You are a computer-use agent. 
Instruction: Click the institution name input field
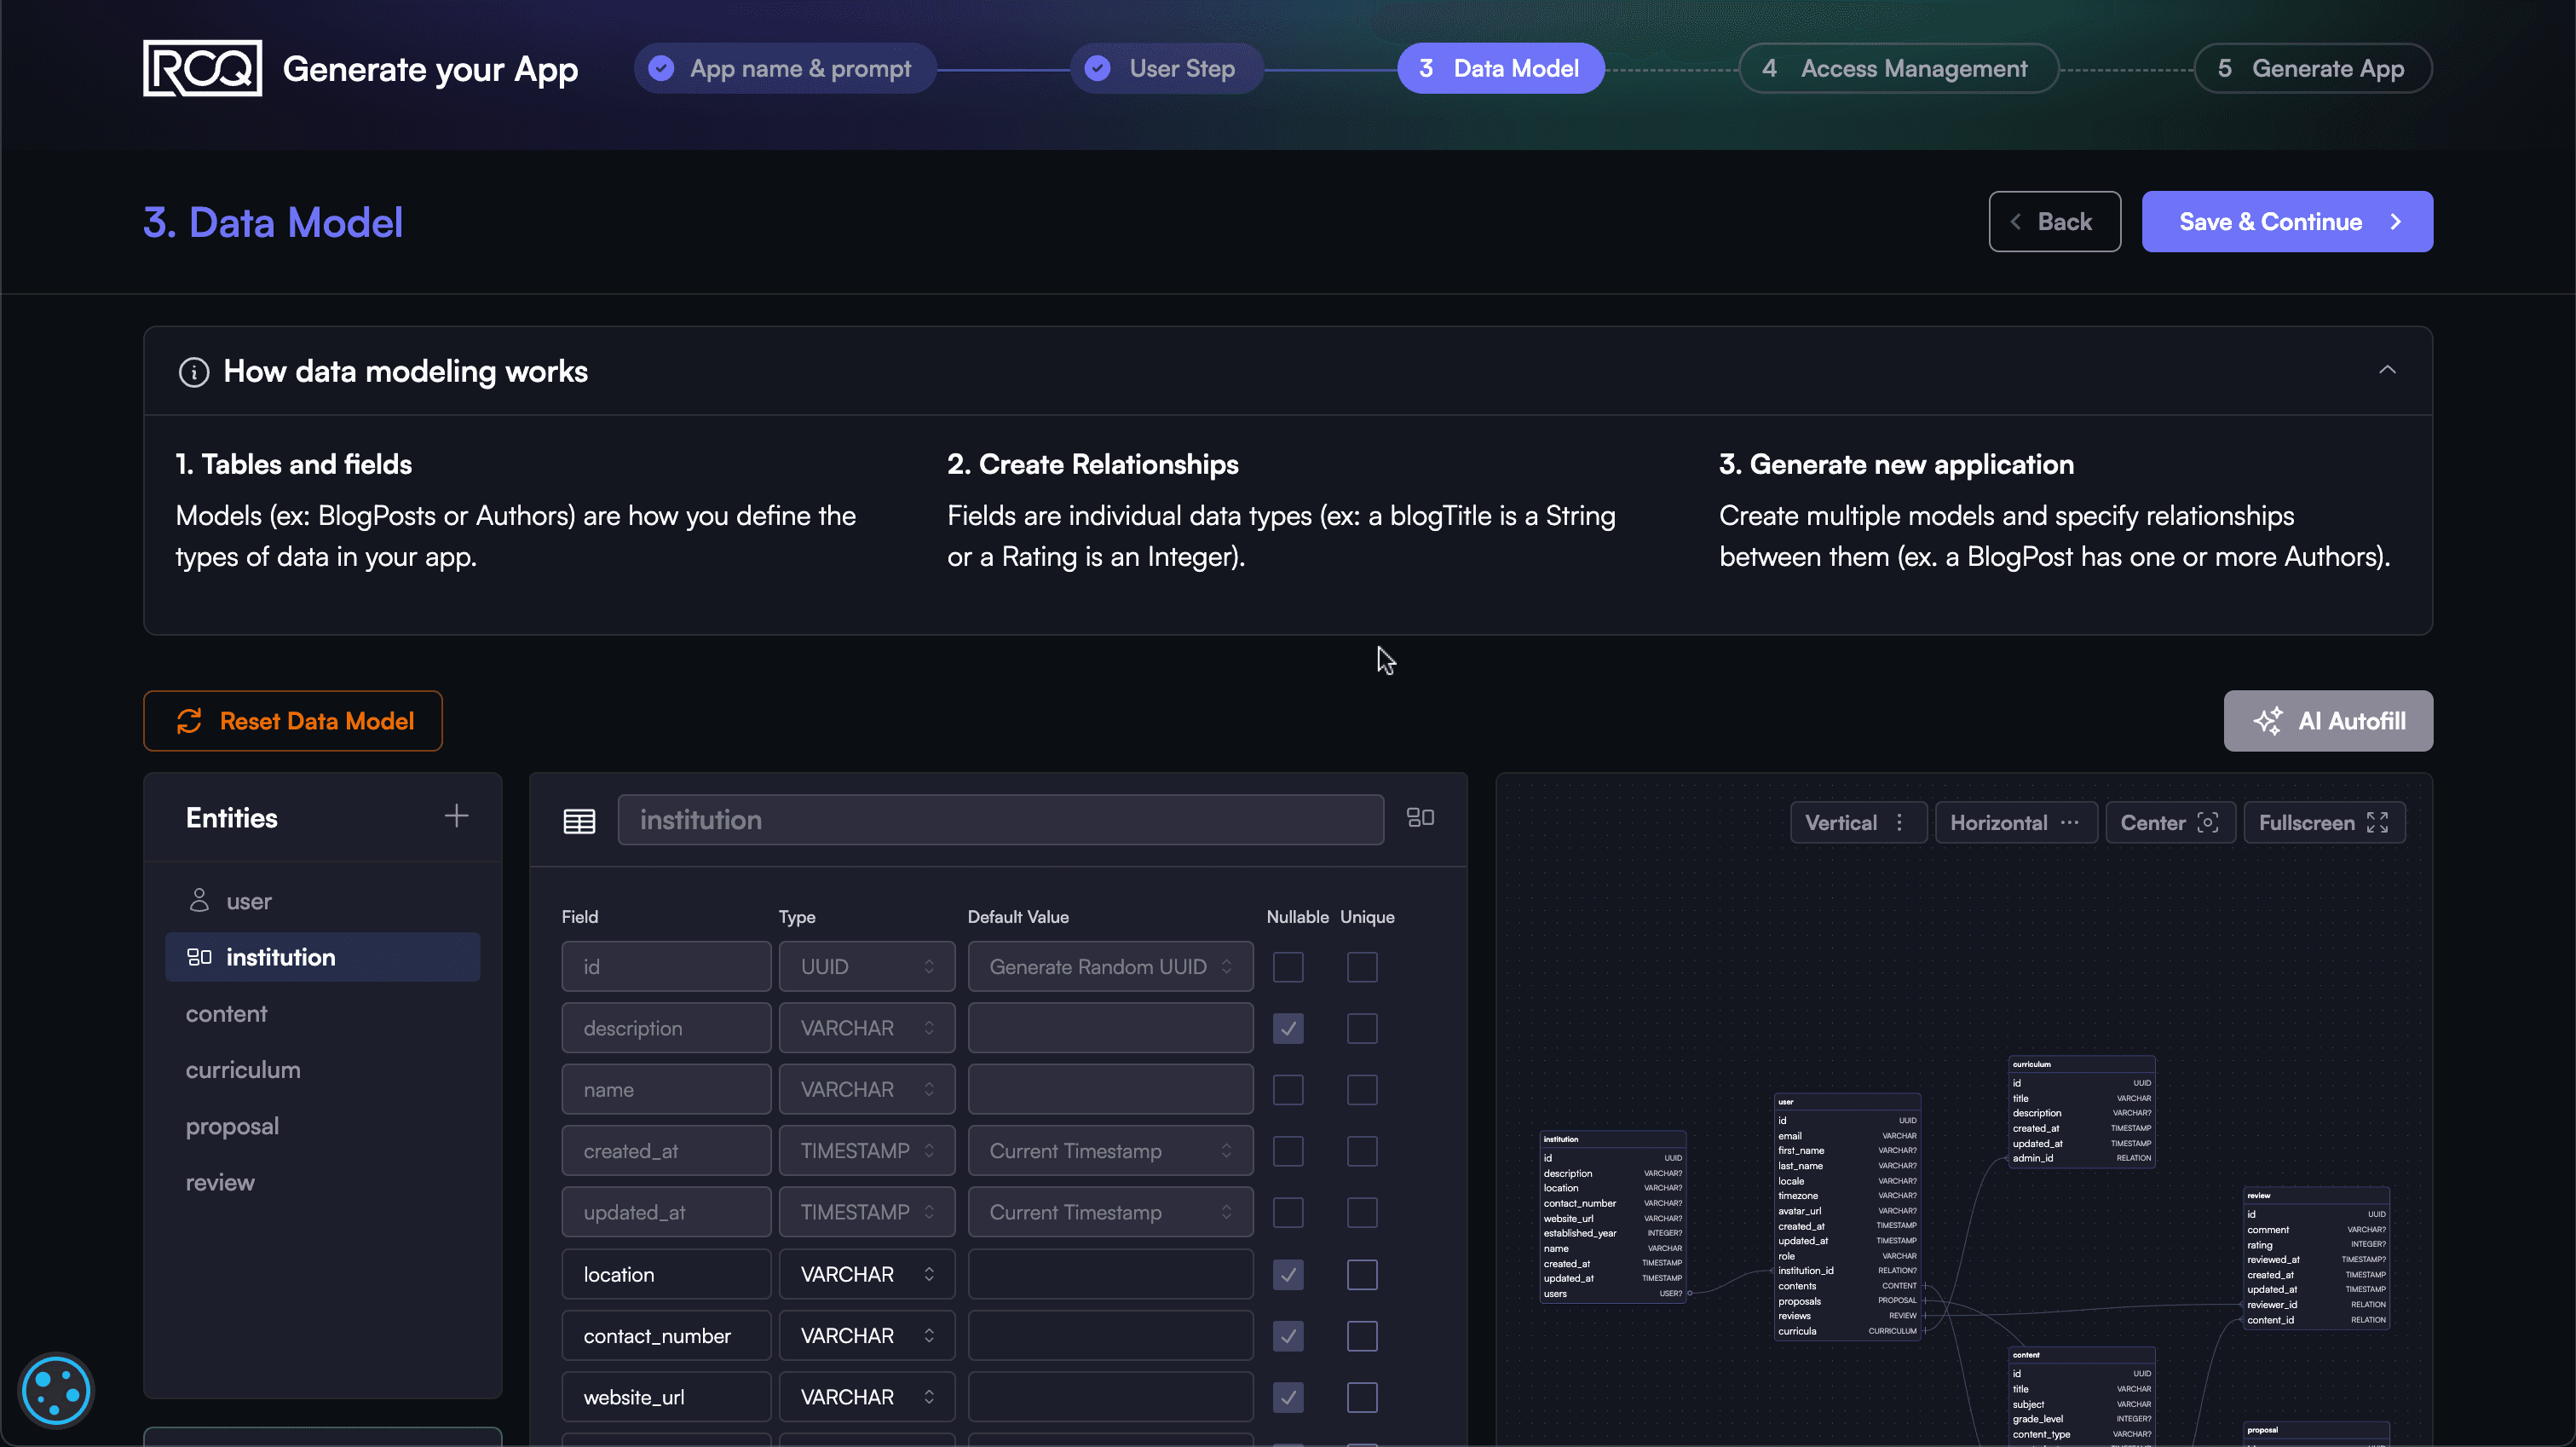1000,819
